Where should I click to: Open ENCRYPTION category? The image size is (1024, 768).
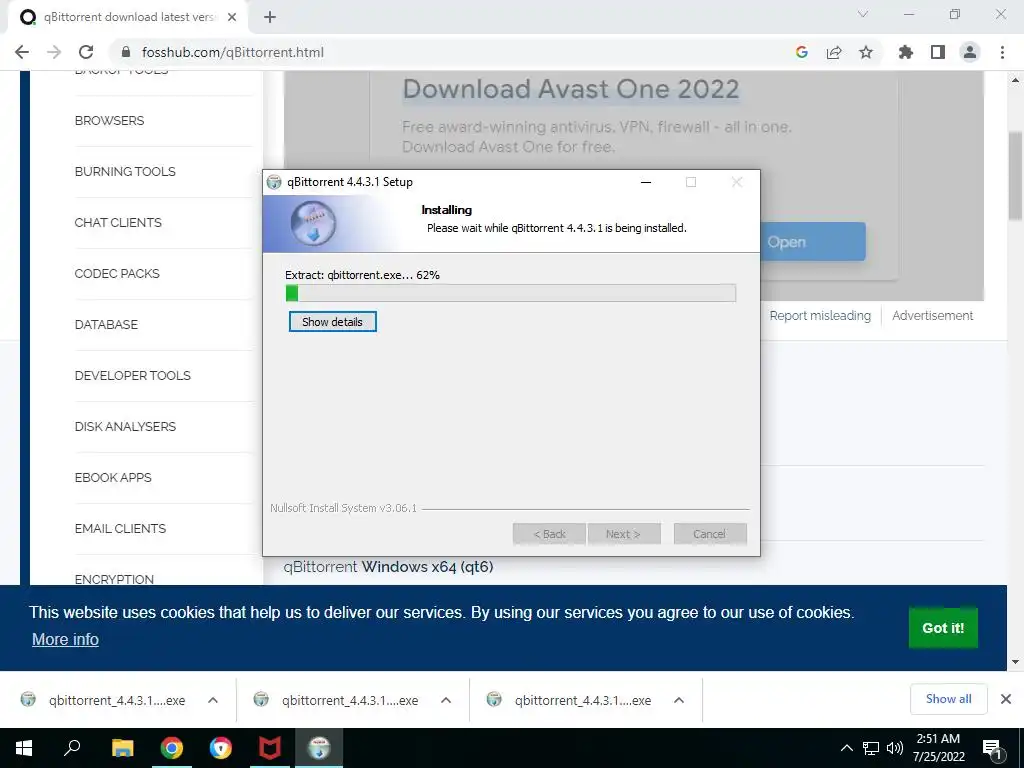[x=114, y=579]
